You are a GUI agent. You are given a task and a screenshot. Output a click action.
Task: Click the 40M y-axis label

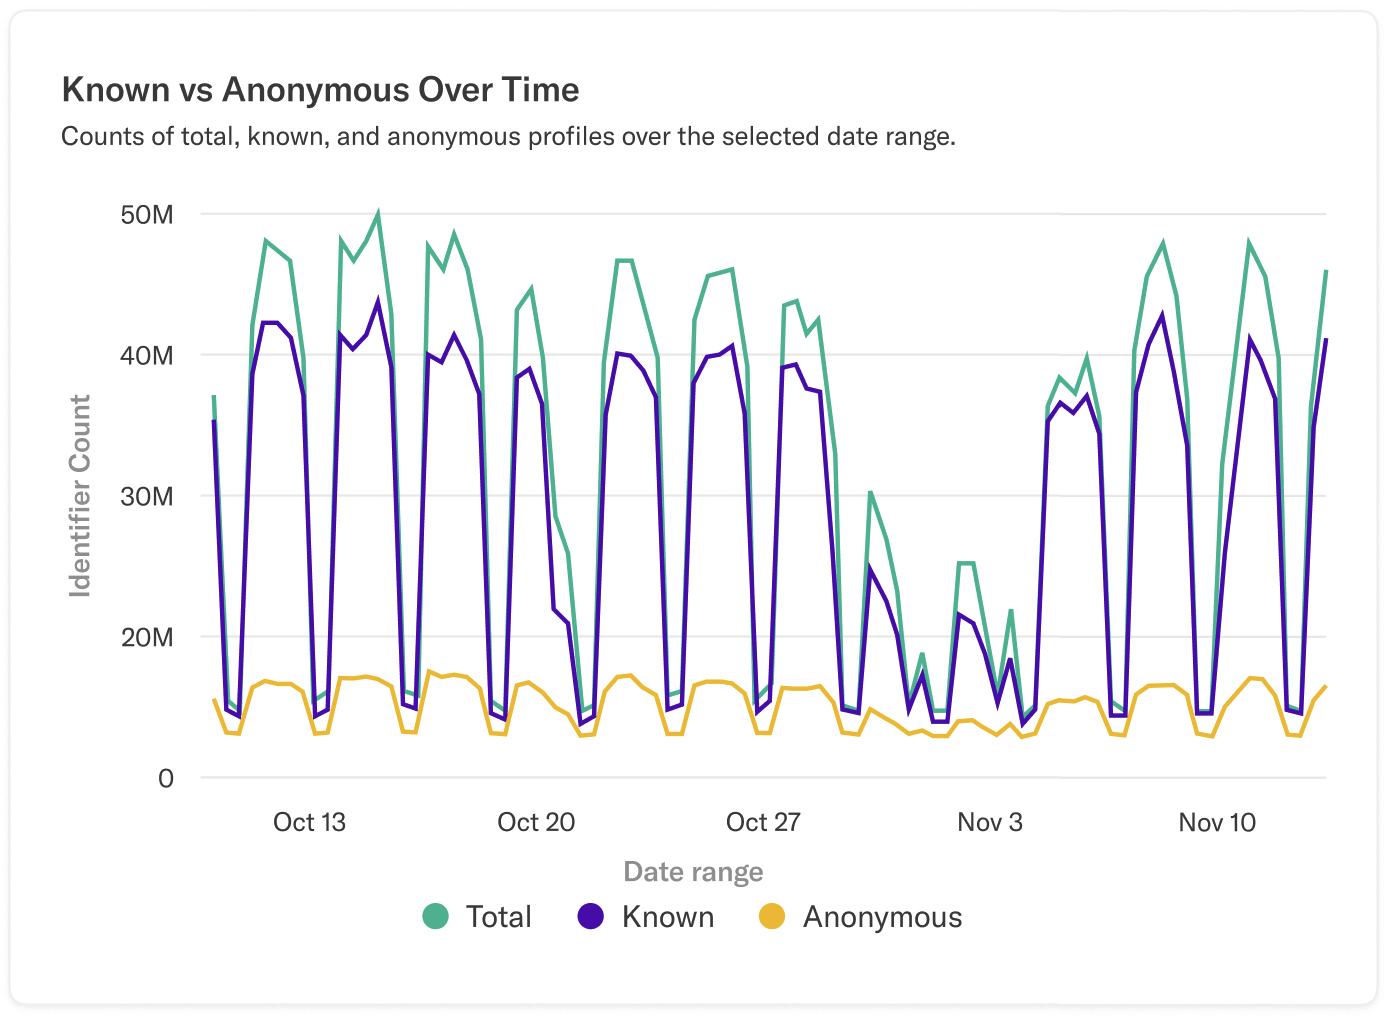click(147, 356)
